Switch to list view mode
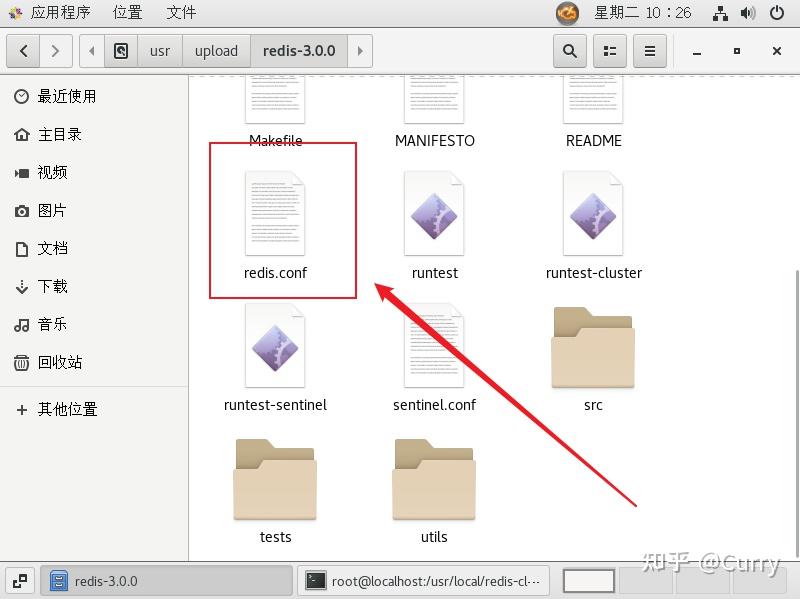This screenshot has height=599, width=800. click(x=610, y=51)
